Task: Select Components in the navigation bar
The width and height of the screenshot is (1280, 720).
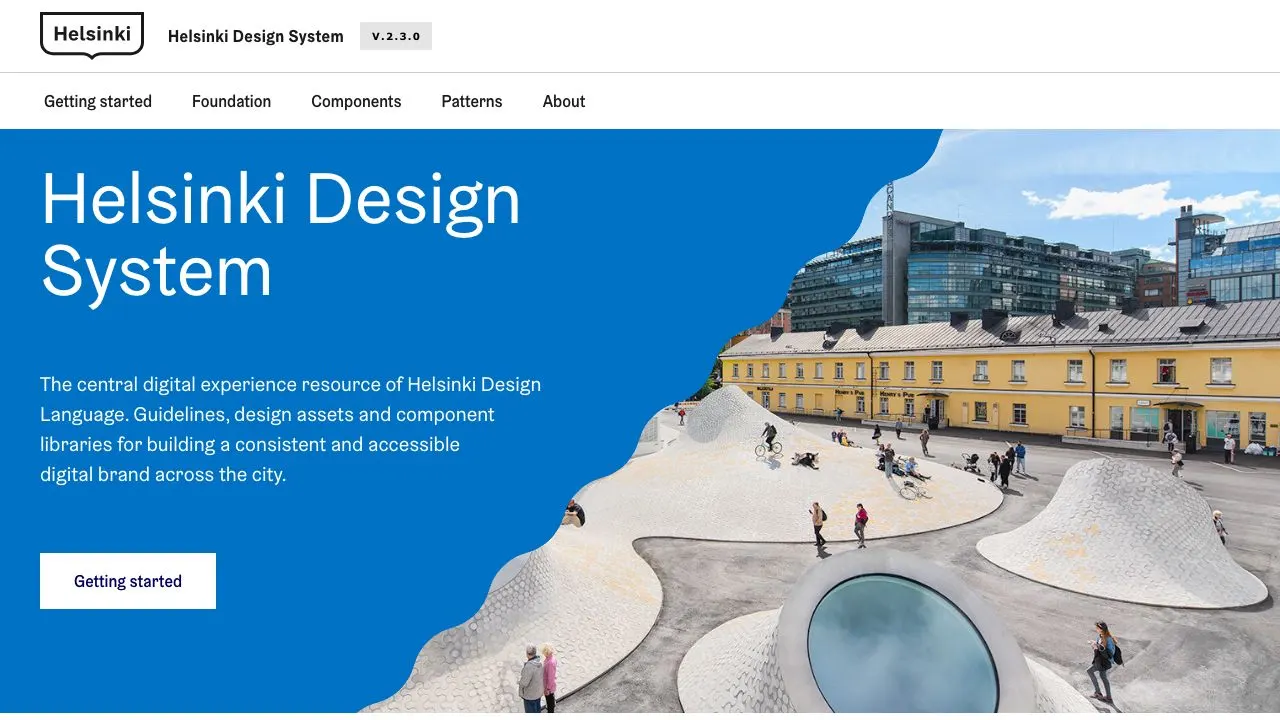Action: coord(356,101)
